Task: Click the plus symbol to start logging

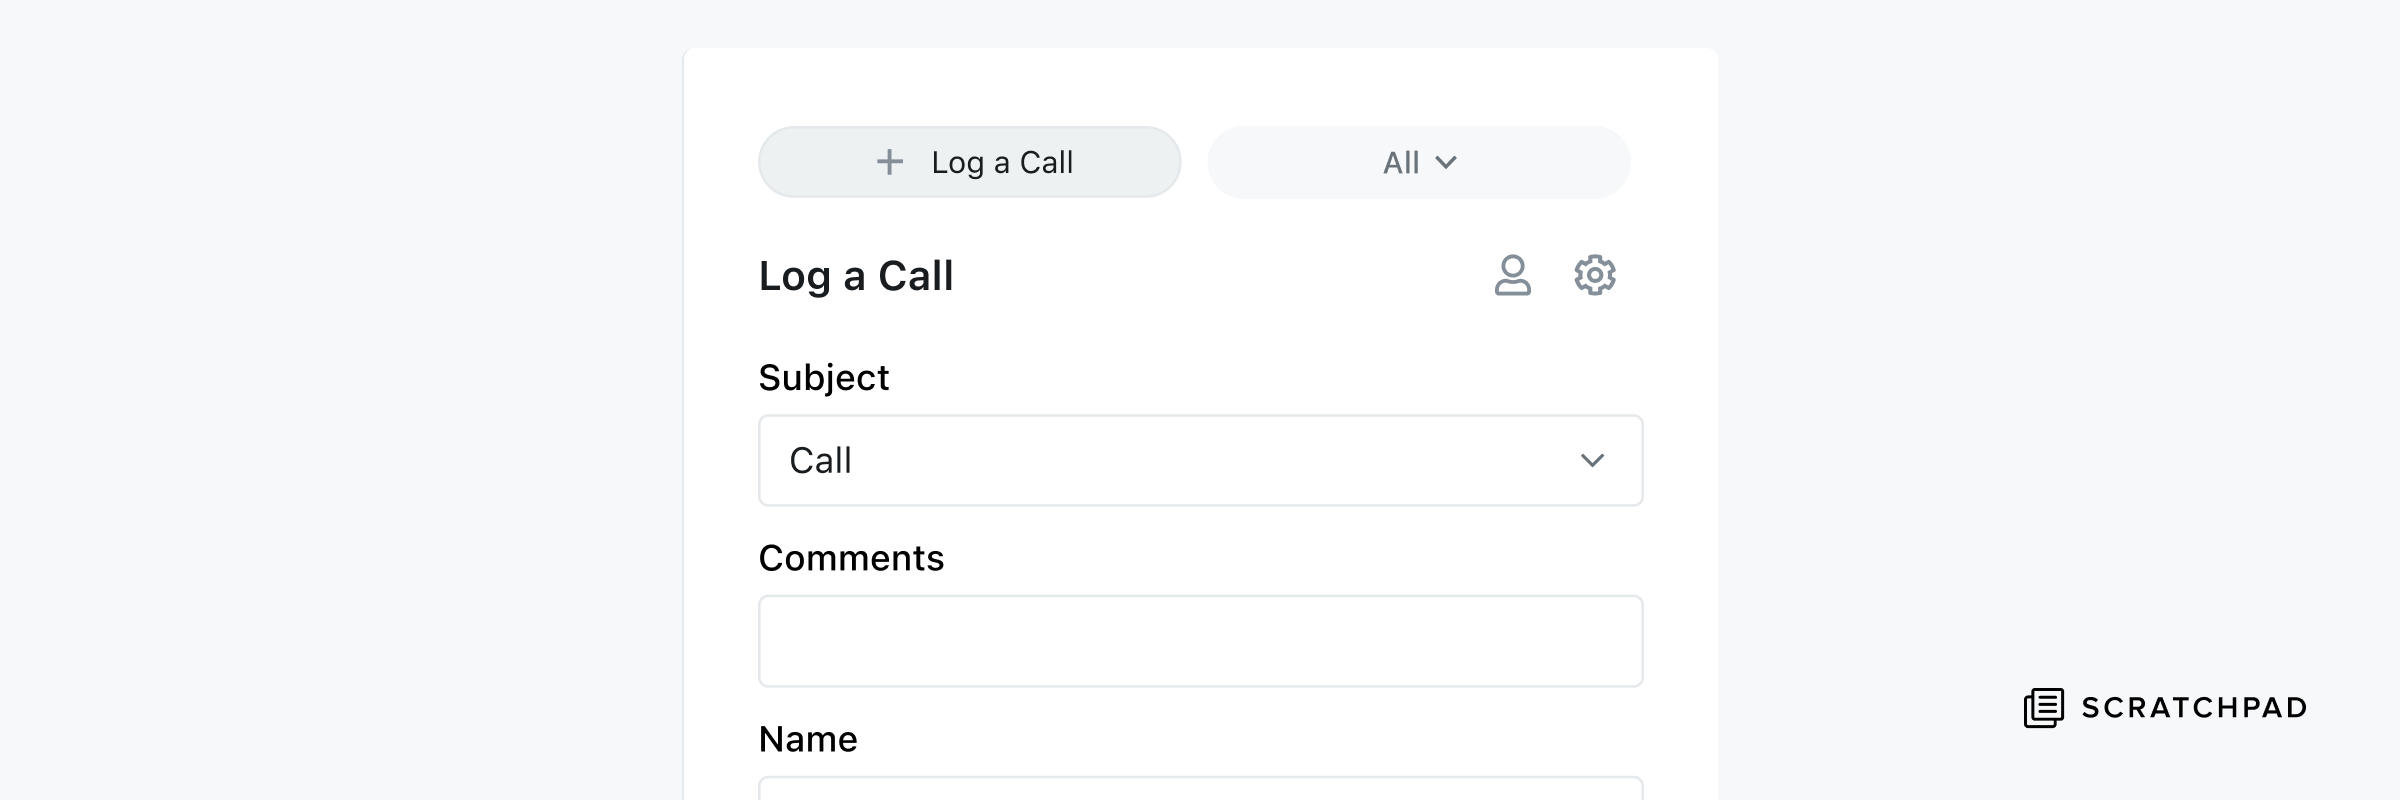Action: click(x=889, y=161)
